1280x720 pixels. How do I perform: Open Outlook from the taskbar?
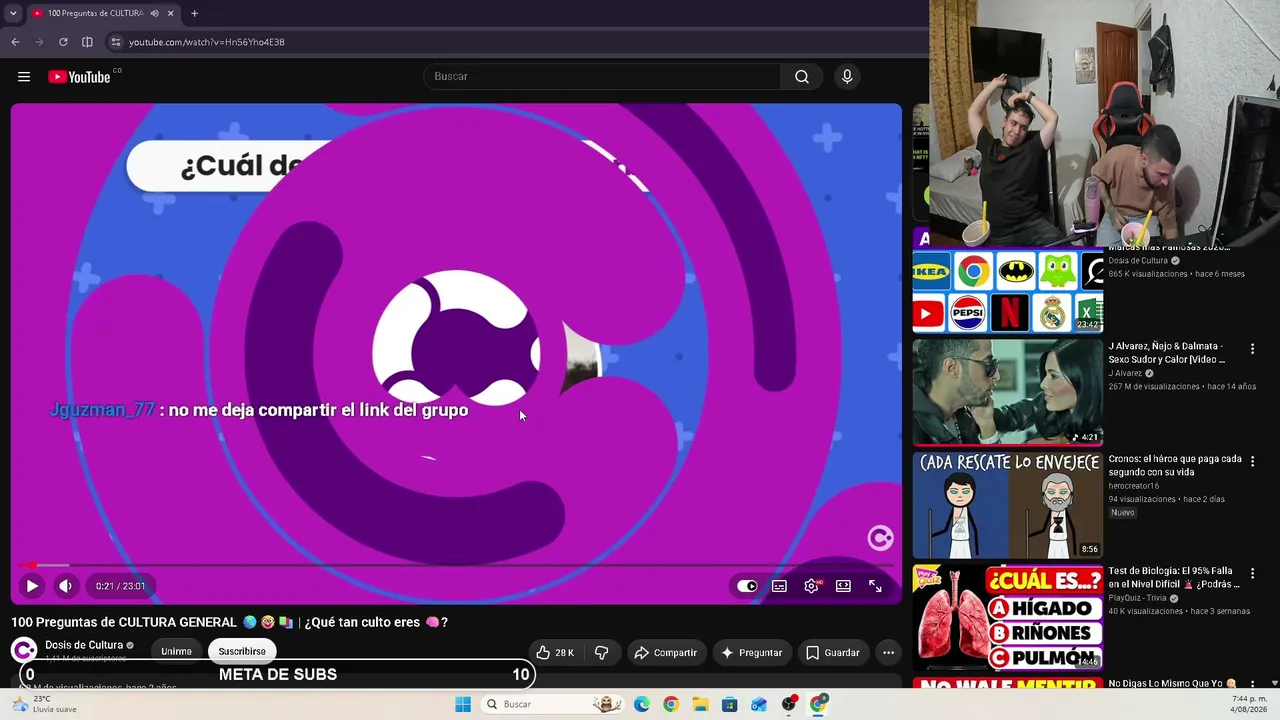click(x=759, y=704)
